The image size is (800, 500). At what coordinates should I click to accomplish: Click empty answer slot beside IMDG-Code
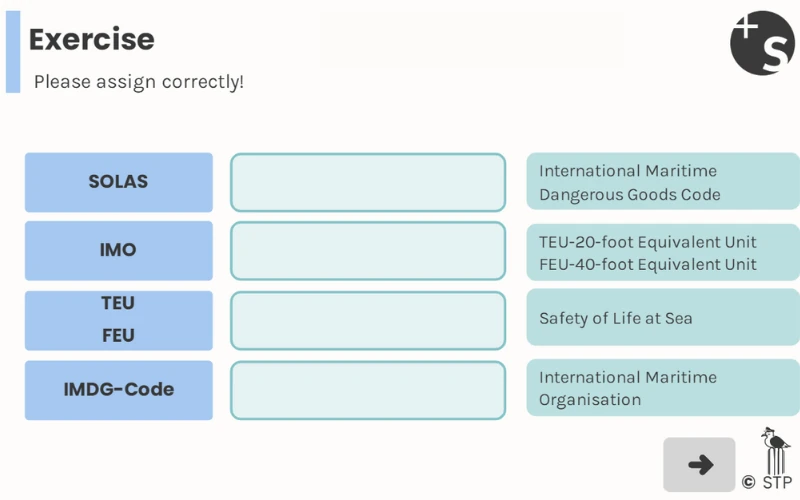368,389
